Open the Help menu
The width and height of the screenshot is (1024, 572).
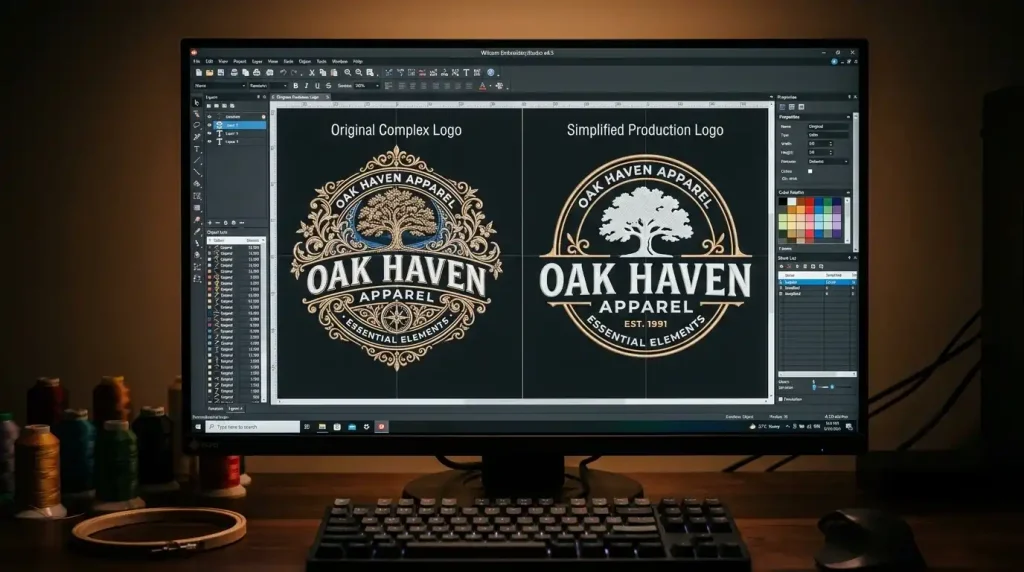pos(358,61)
